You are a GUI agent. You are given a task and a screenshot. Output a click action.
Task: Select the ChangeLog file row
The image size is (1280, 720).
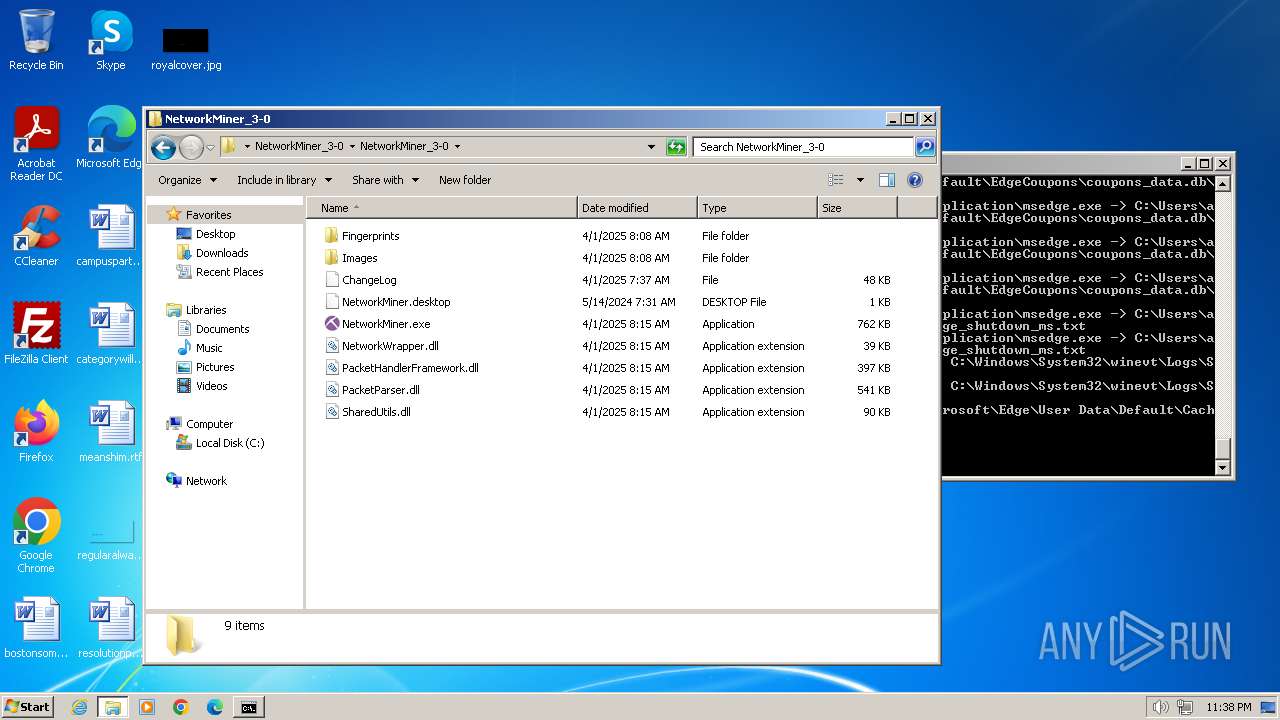point(368,280)
